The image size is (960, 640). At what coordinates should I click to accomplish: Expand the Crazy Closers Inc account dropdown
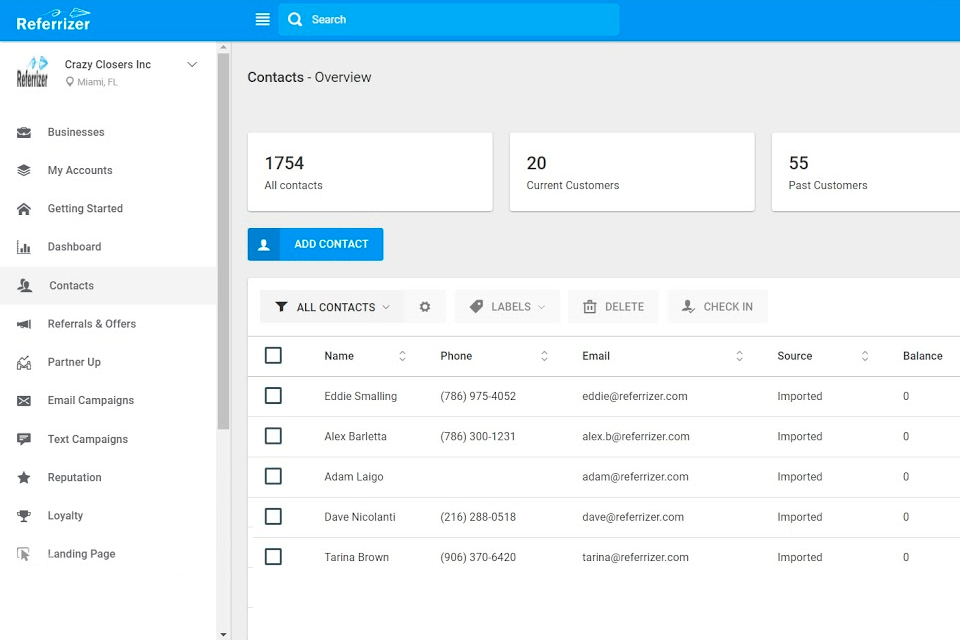[193, 65]
